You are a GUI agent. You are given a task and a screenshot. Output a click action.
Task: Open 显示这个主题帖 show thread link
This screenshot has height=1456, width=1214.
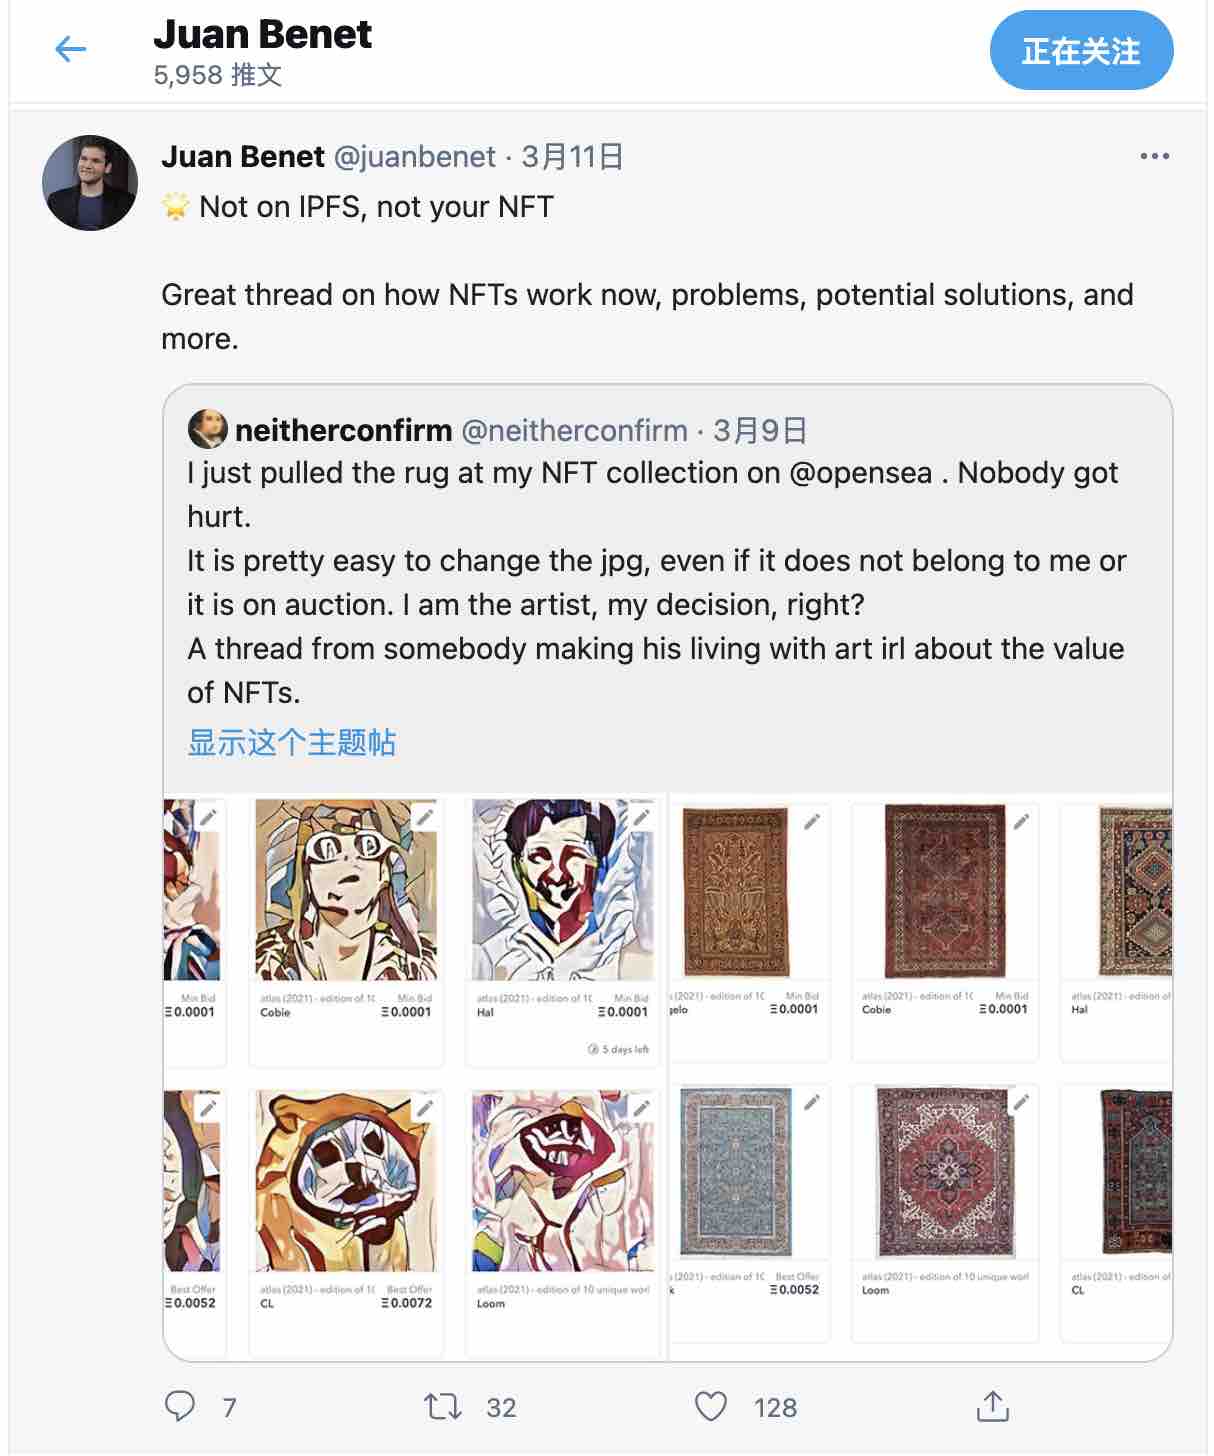point(292,742)
